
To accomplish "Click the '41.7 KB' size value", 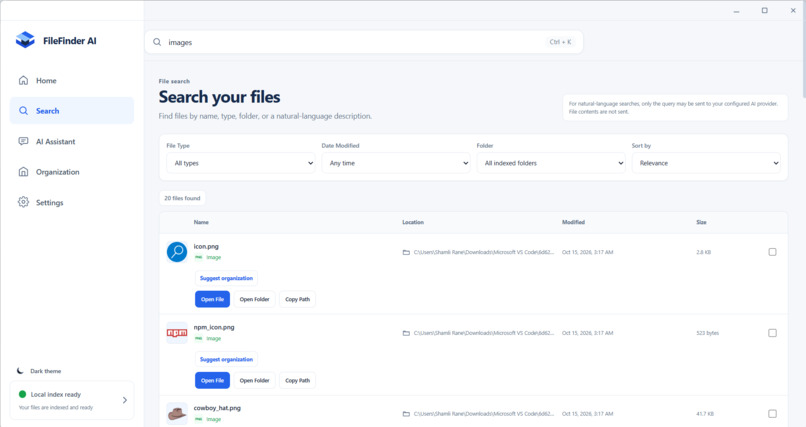I will [705, 414].
